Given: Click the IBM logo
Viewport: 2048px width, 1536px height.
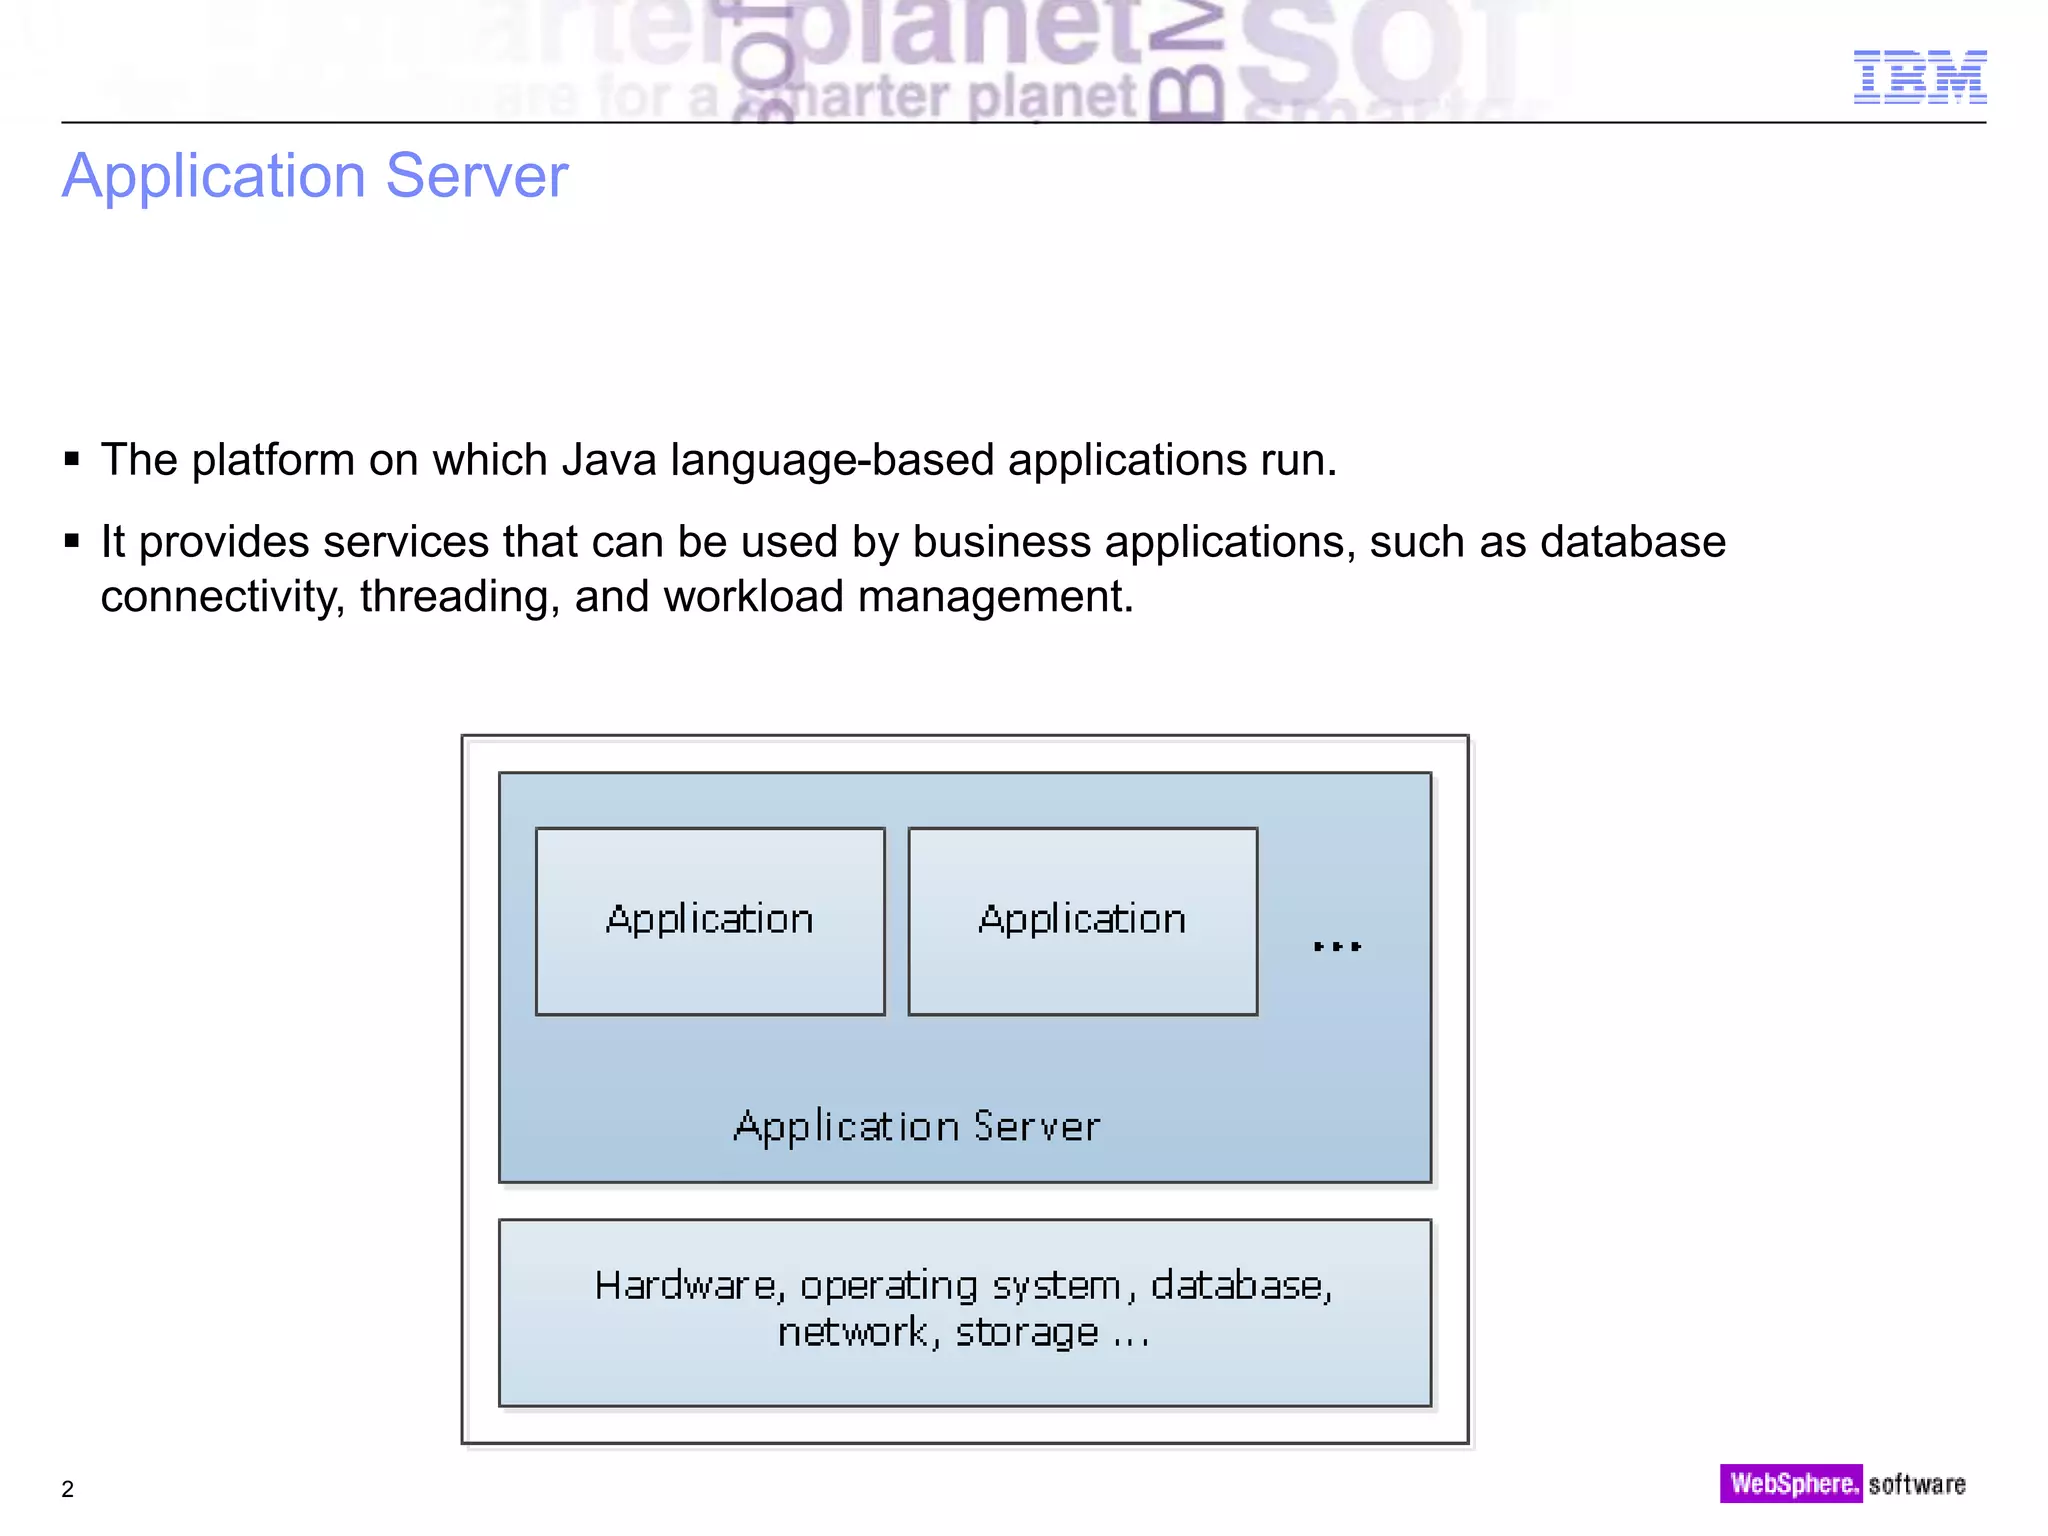Looking at the screenshot, I should click(x=1919, y=77).
